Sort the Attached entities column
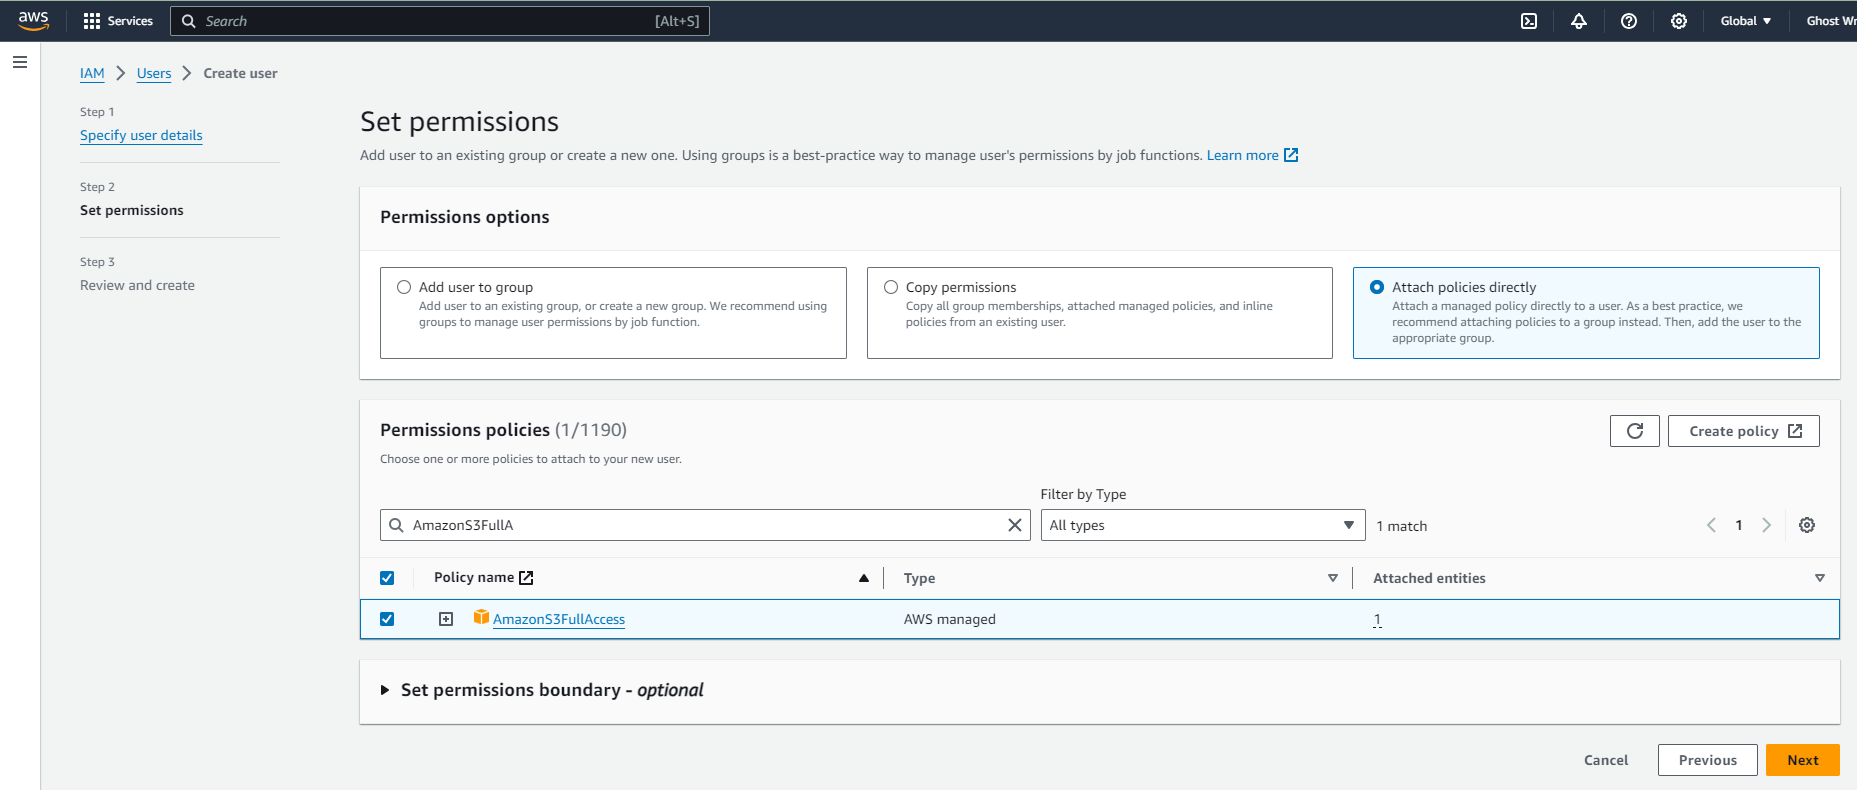 [1820, 578]
